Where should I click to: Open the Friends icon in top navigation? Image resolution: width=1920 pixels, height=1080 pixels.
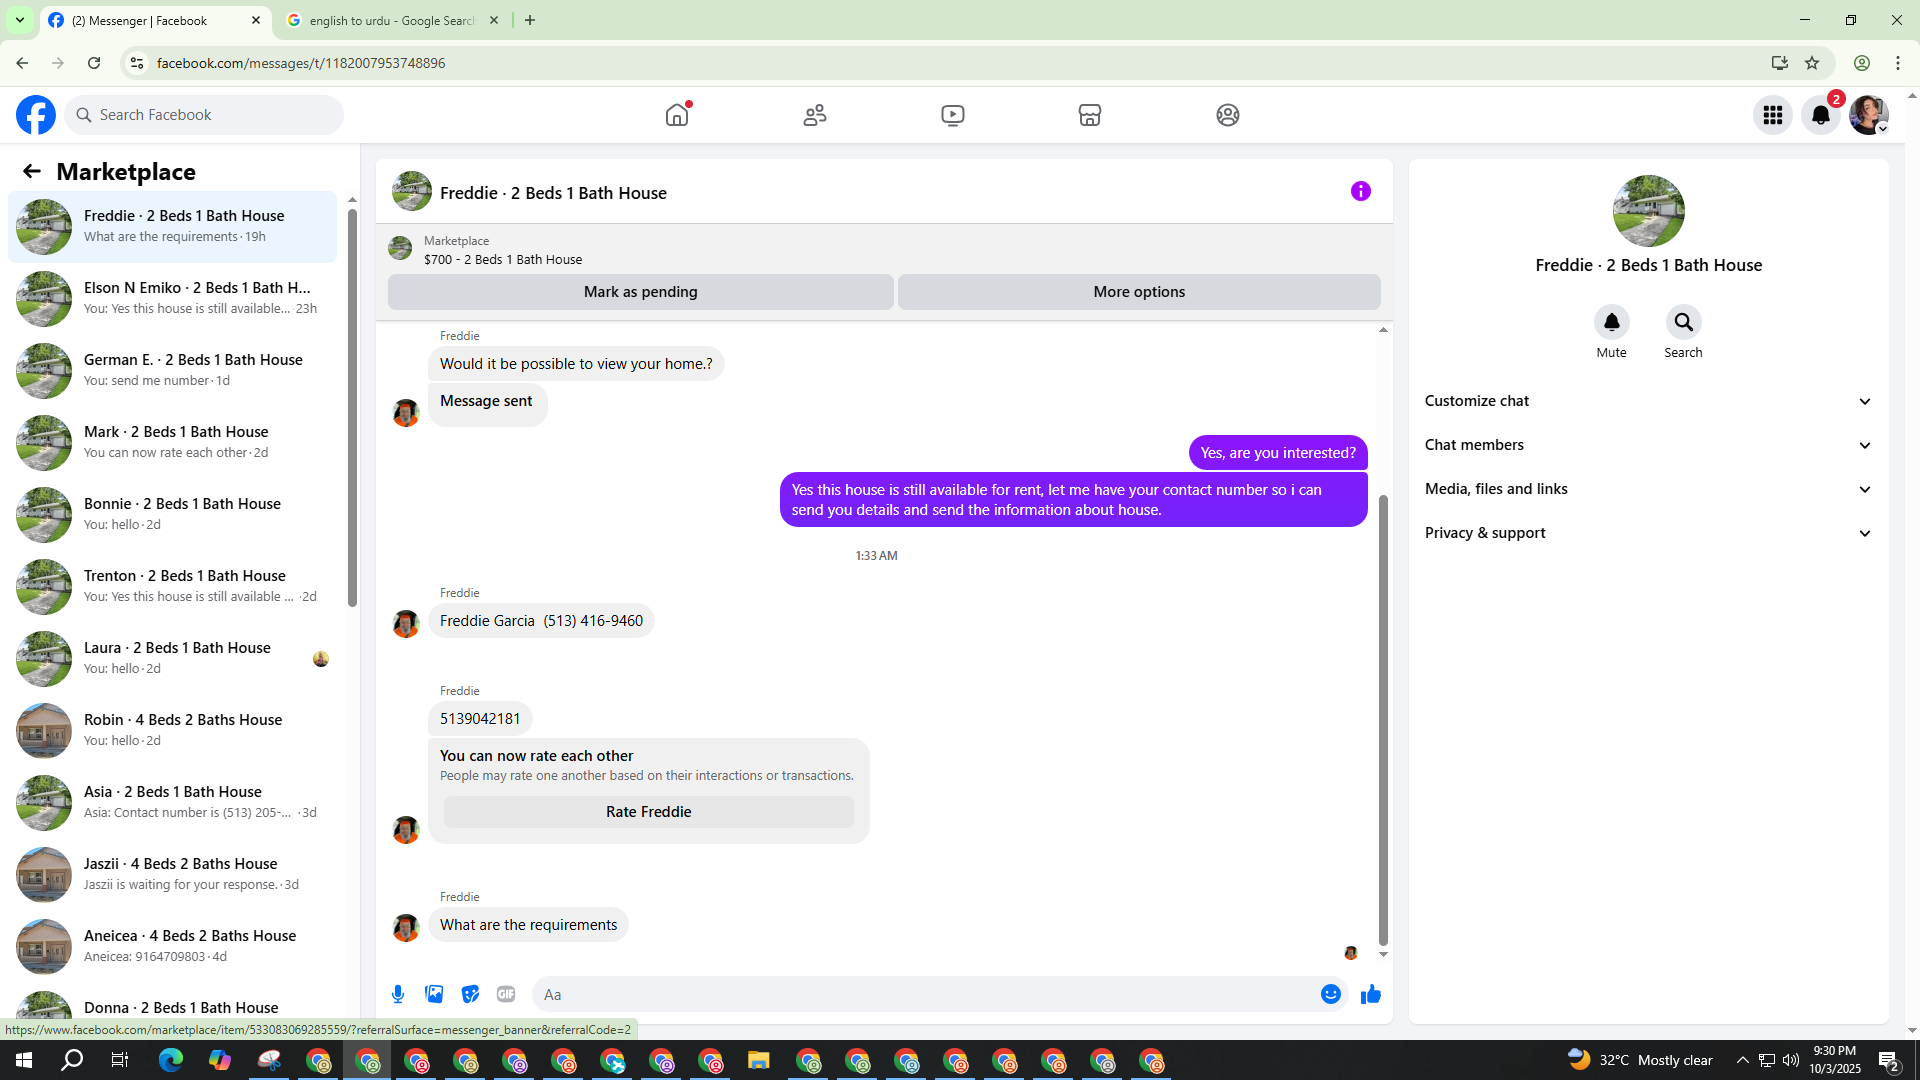coord(815,115)
